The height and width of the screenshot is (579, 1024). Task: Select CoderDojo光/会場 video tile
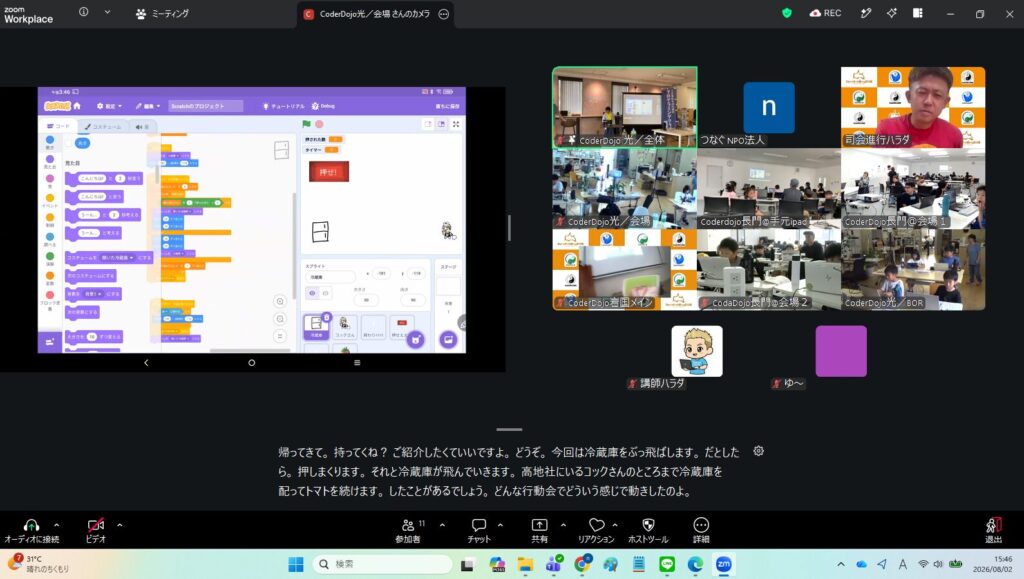625,189
